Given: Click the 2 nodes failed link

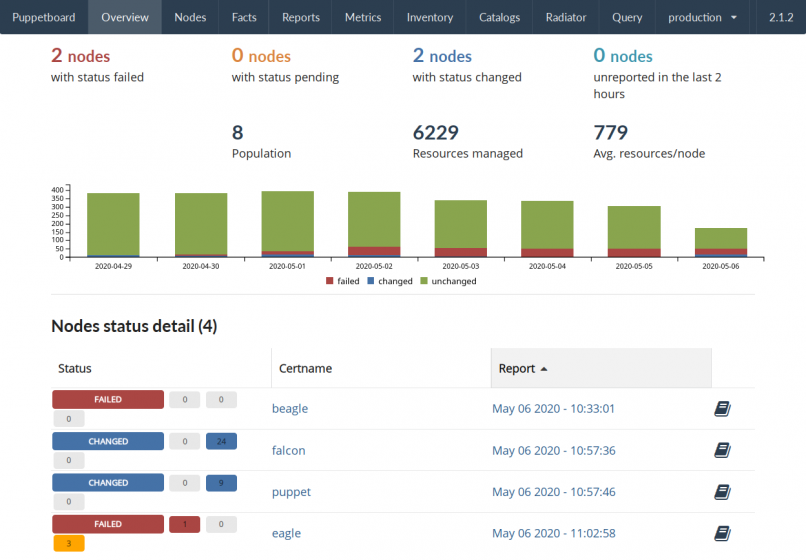Looking at the screenshot, I should 81,57.
